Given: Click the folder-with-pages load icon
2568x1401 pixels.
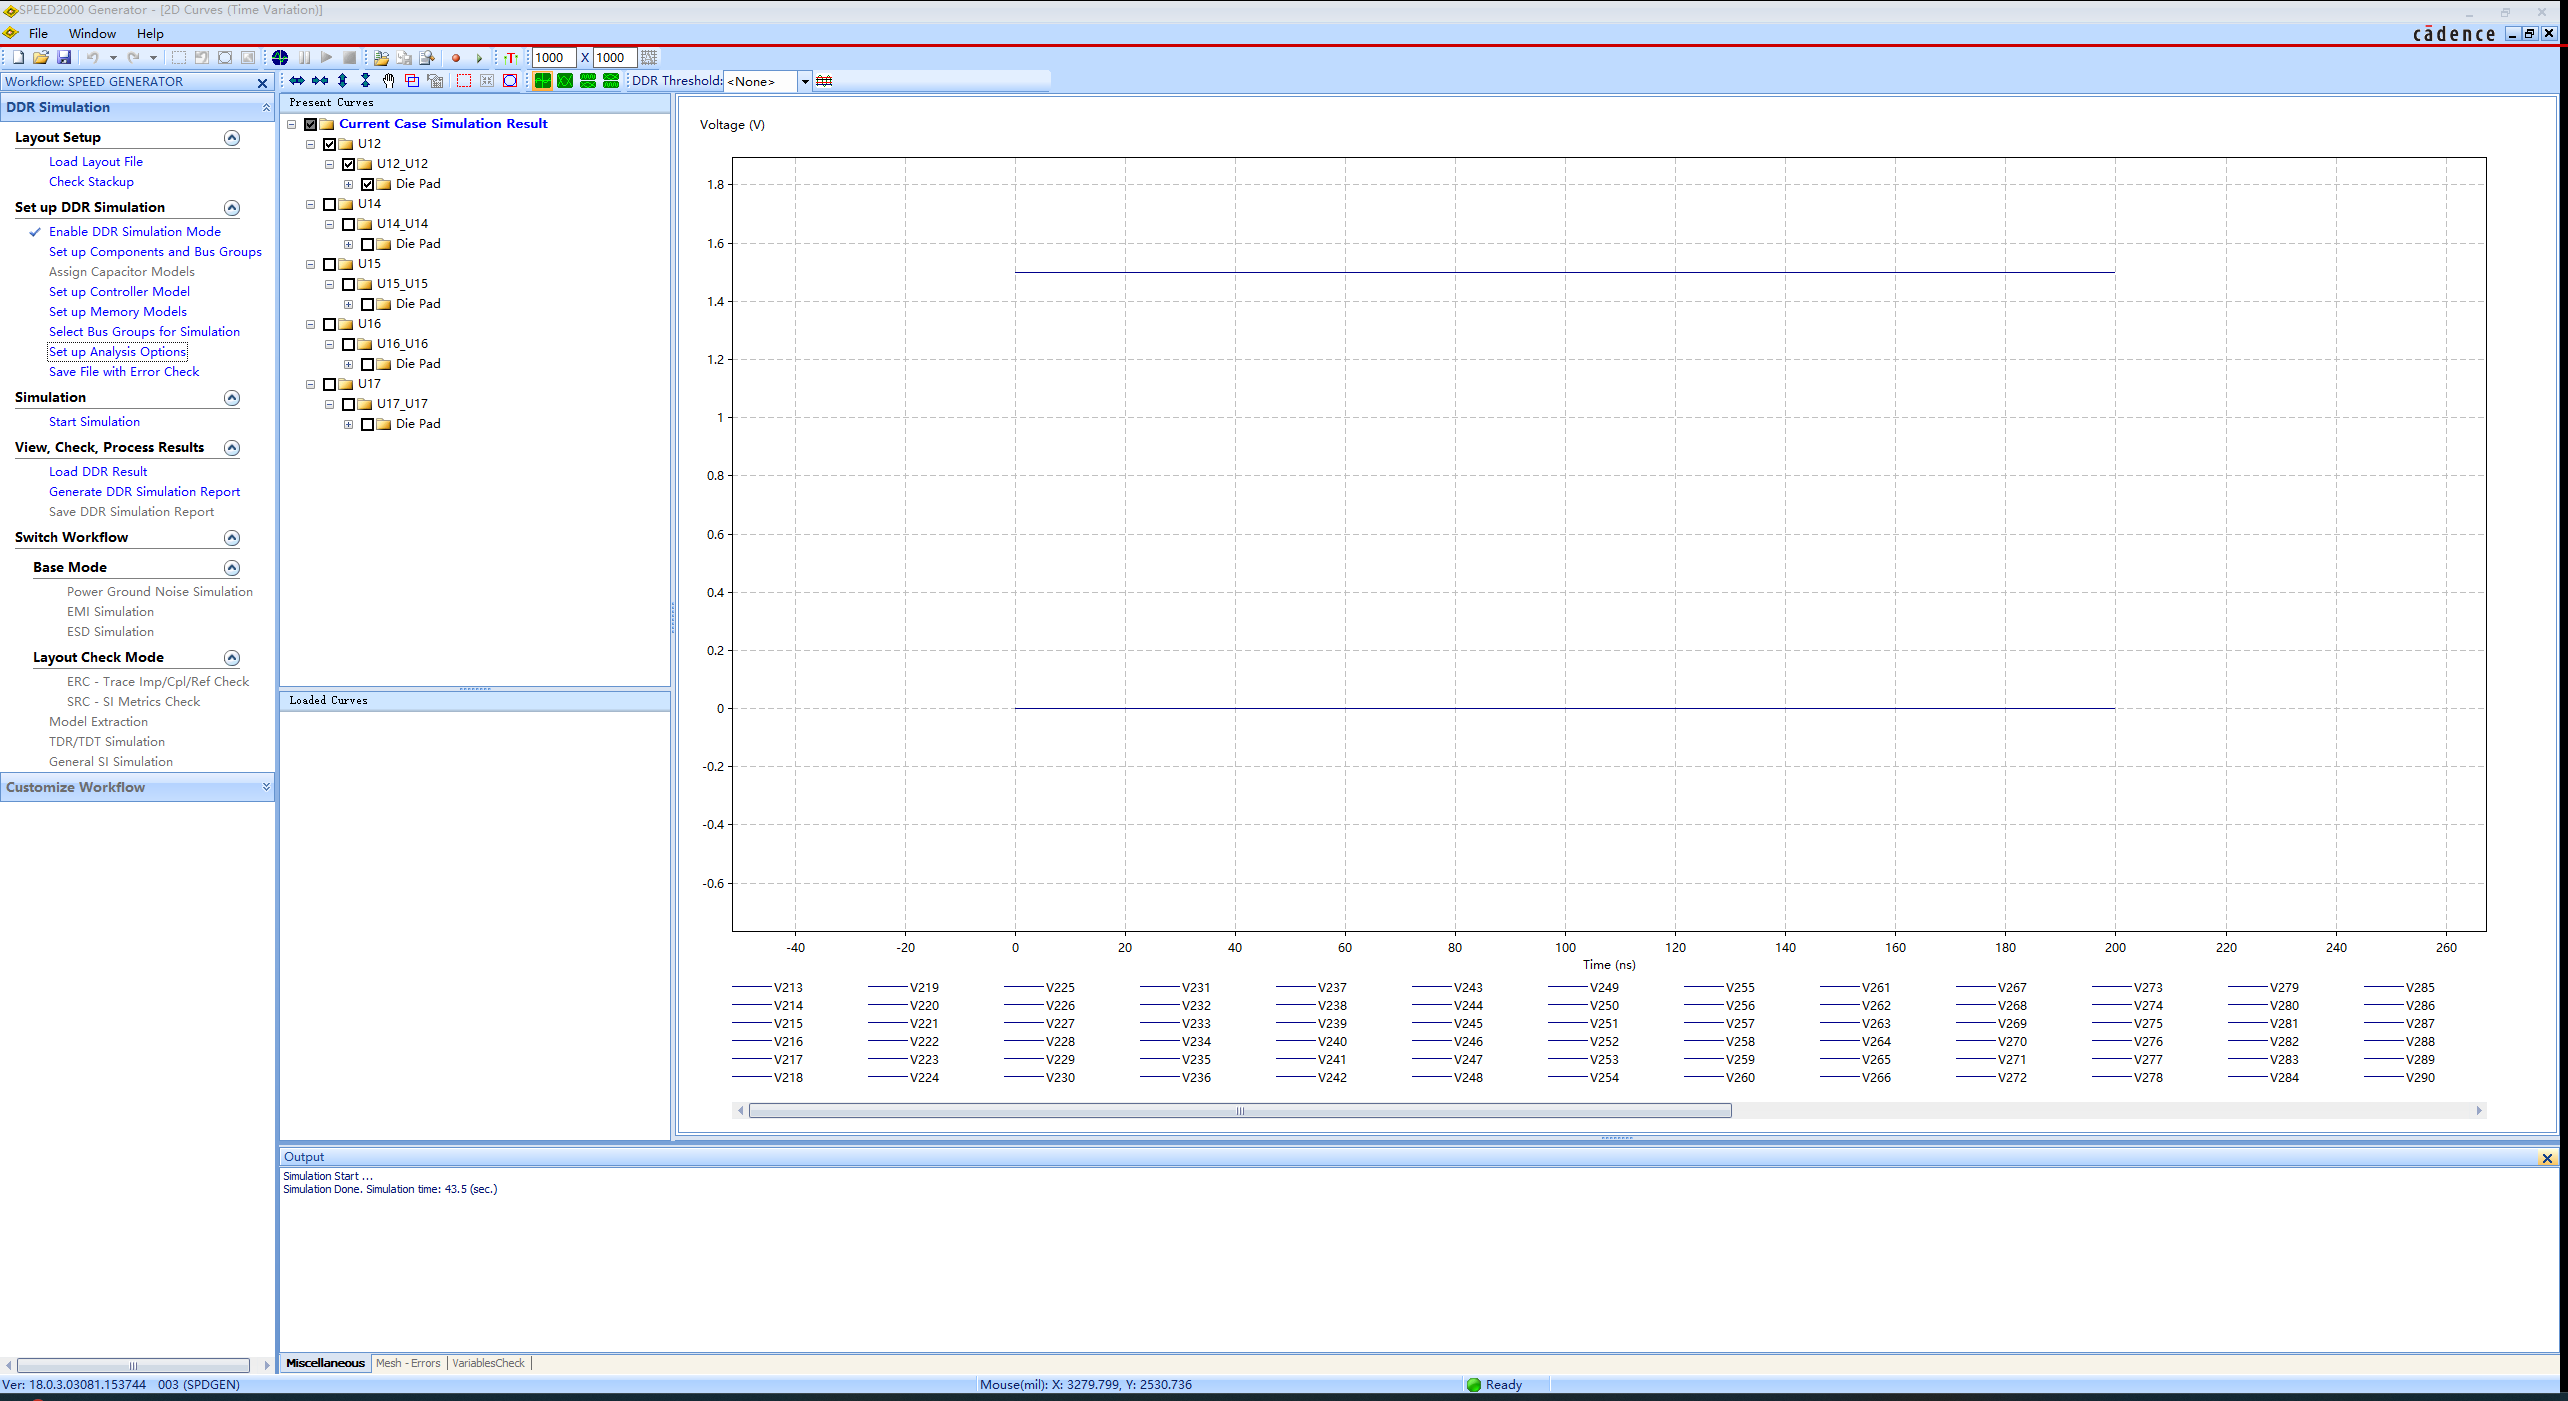Looking at the screenshot, I should (x=381, y=58).
